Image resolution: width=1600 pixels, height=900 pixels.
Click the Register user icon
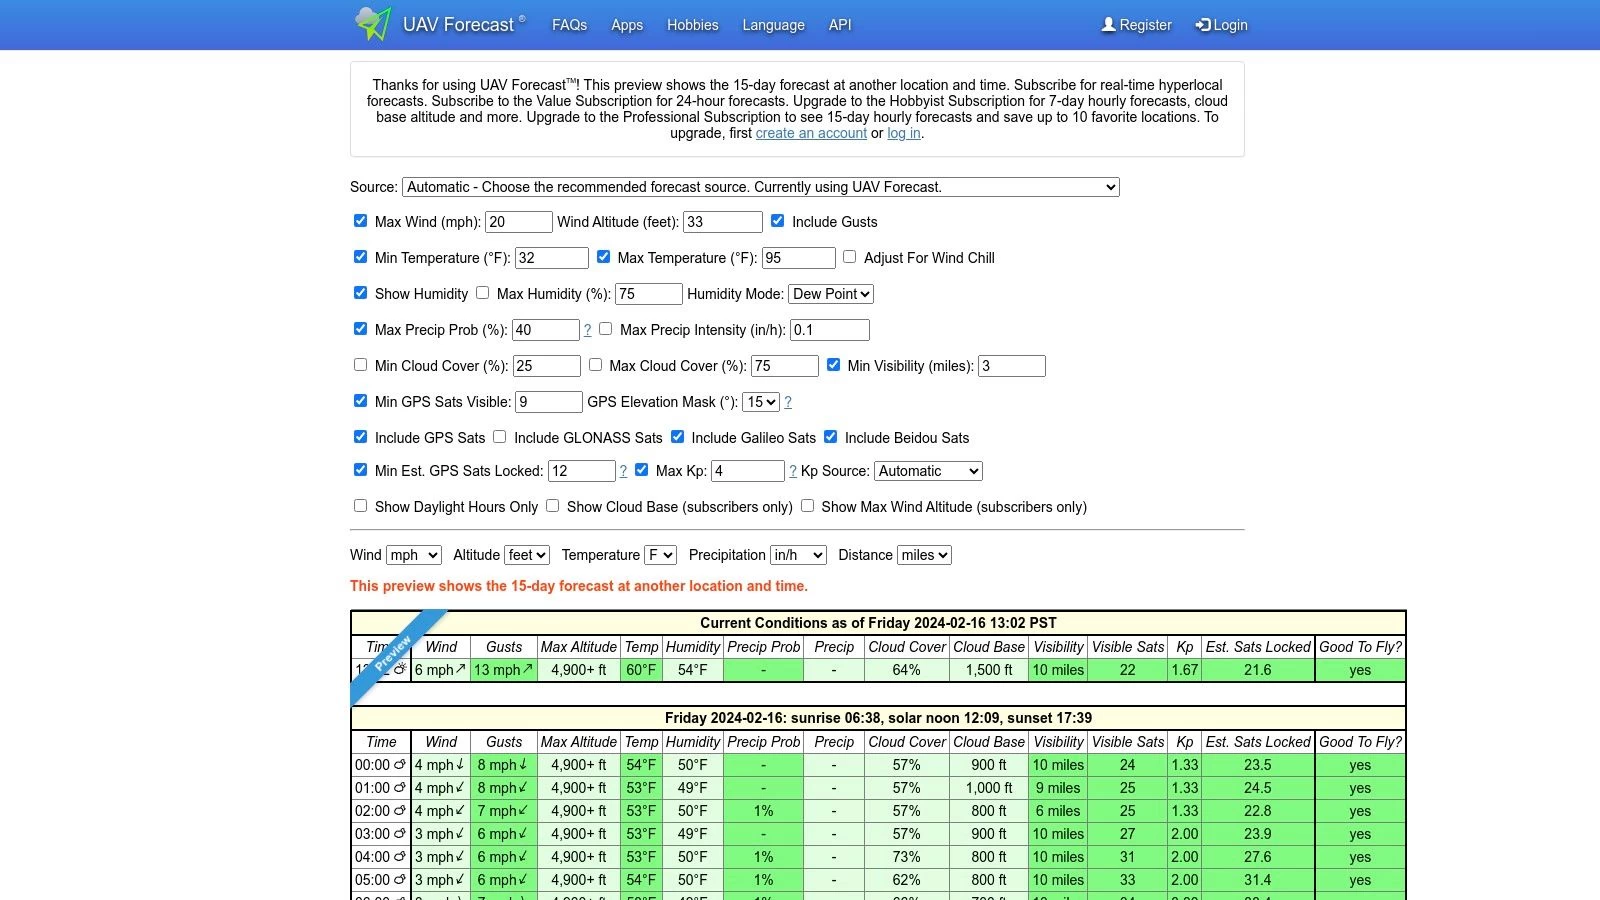(x=1108, y=25)
